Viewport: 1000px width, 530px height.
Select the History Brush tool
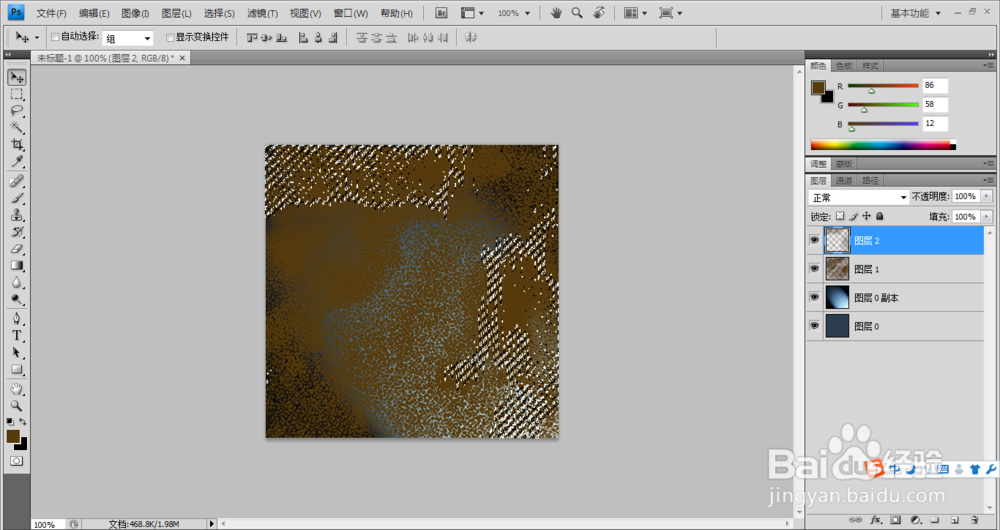[17, 232]
